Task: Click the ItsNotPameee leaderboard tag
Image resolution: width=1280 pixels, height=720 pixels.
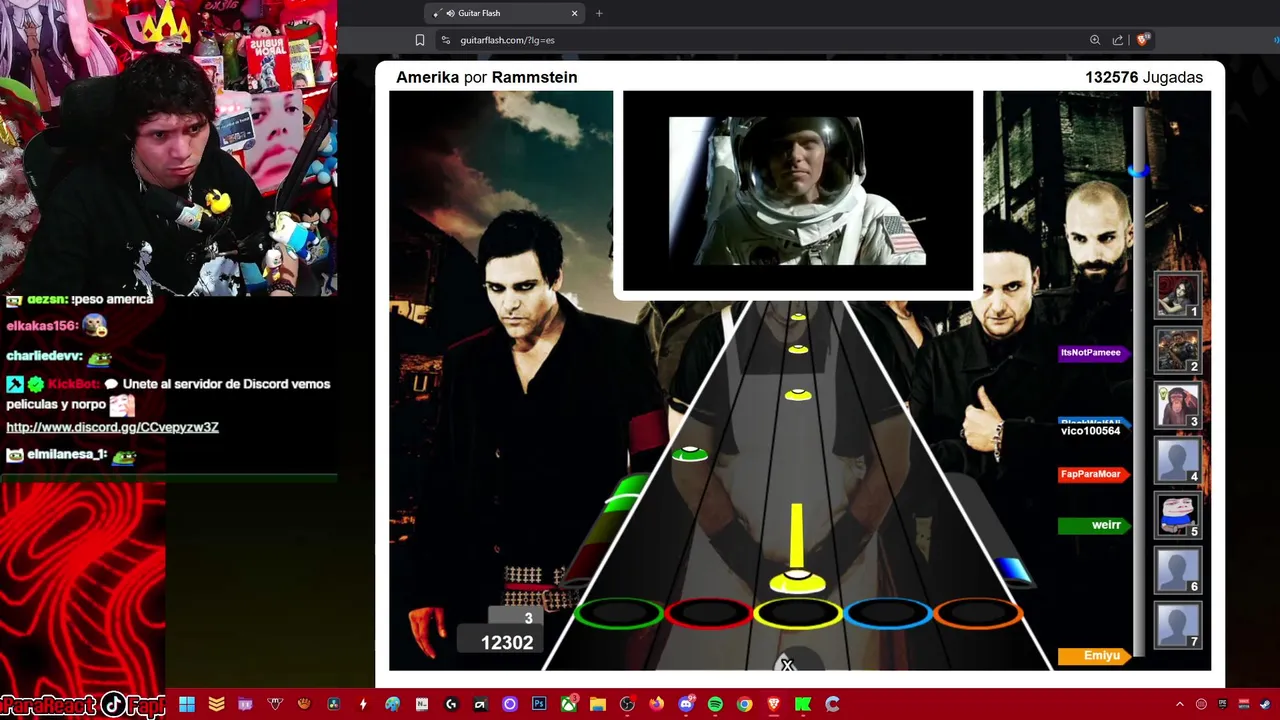Action: (x=1094, y=353)
